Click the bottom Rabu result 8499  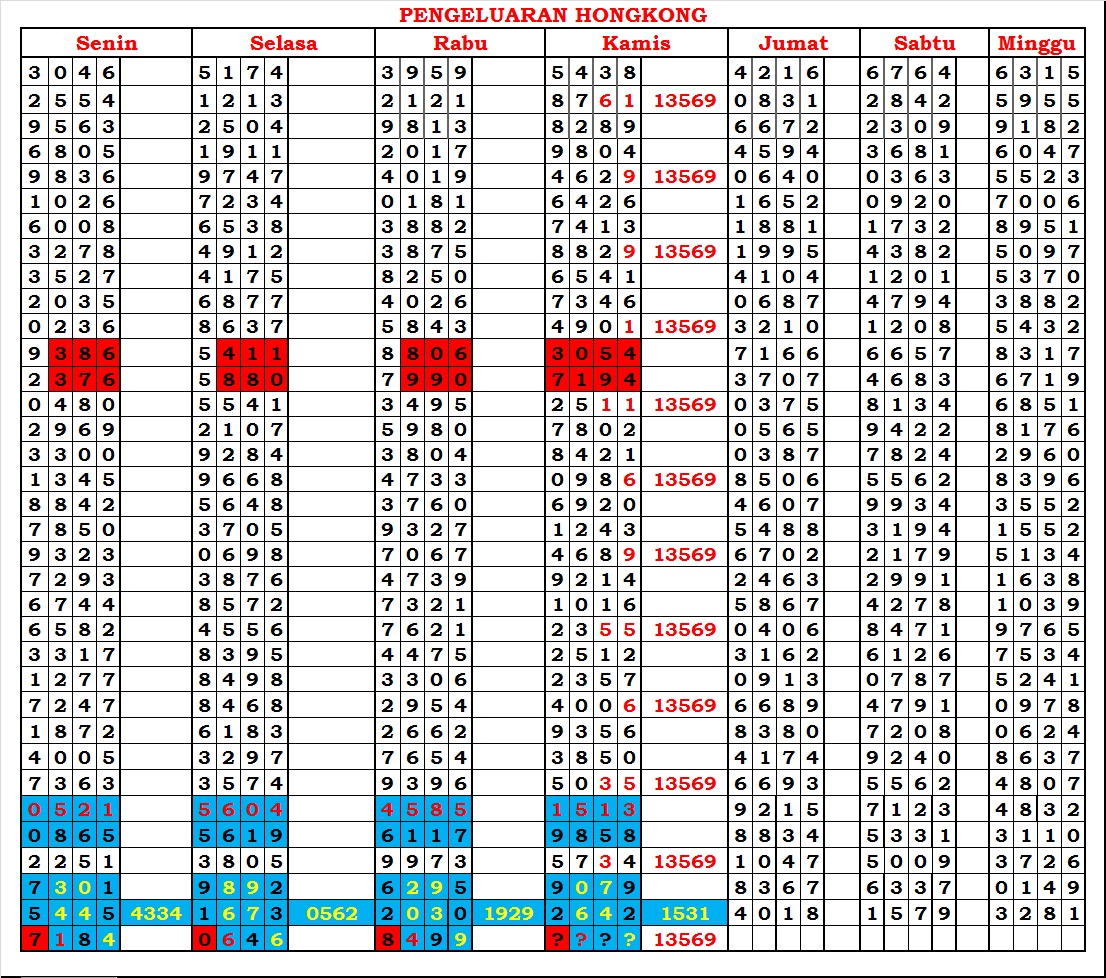(x=424, y=939)
